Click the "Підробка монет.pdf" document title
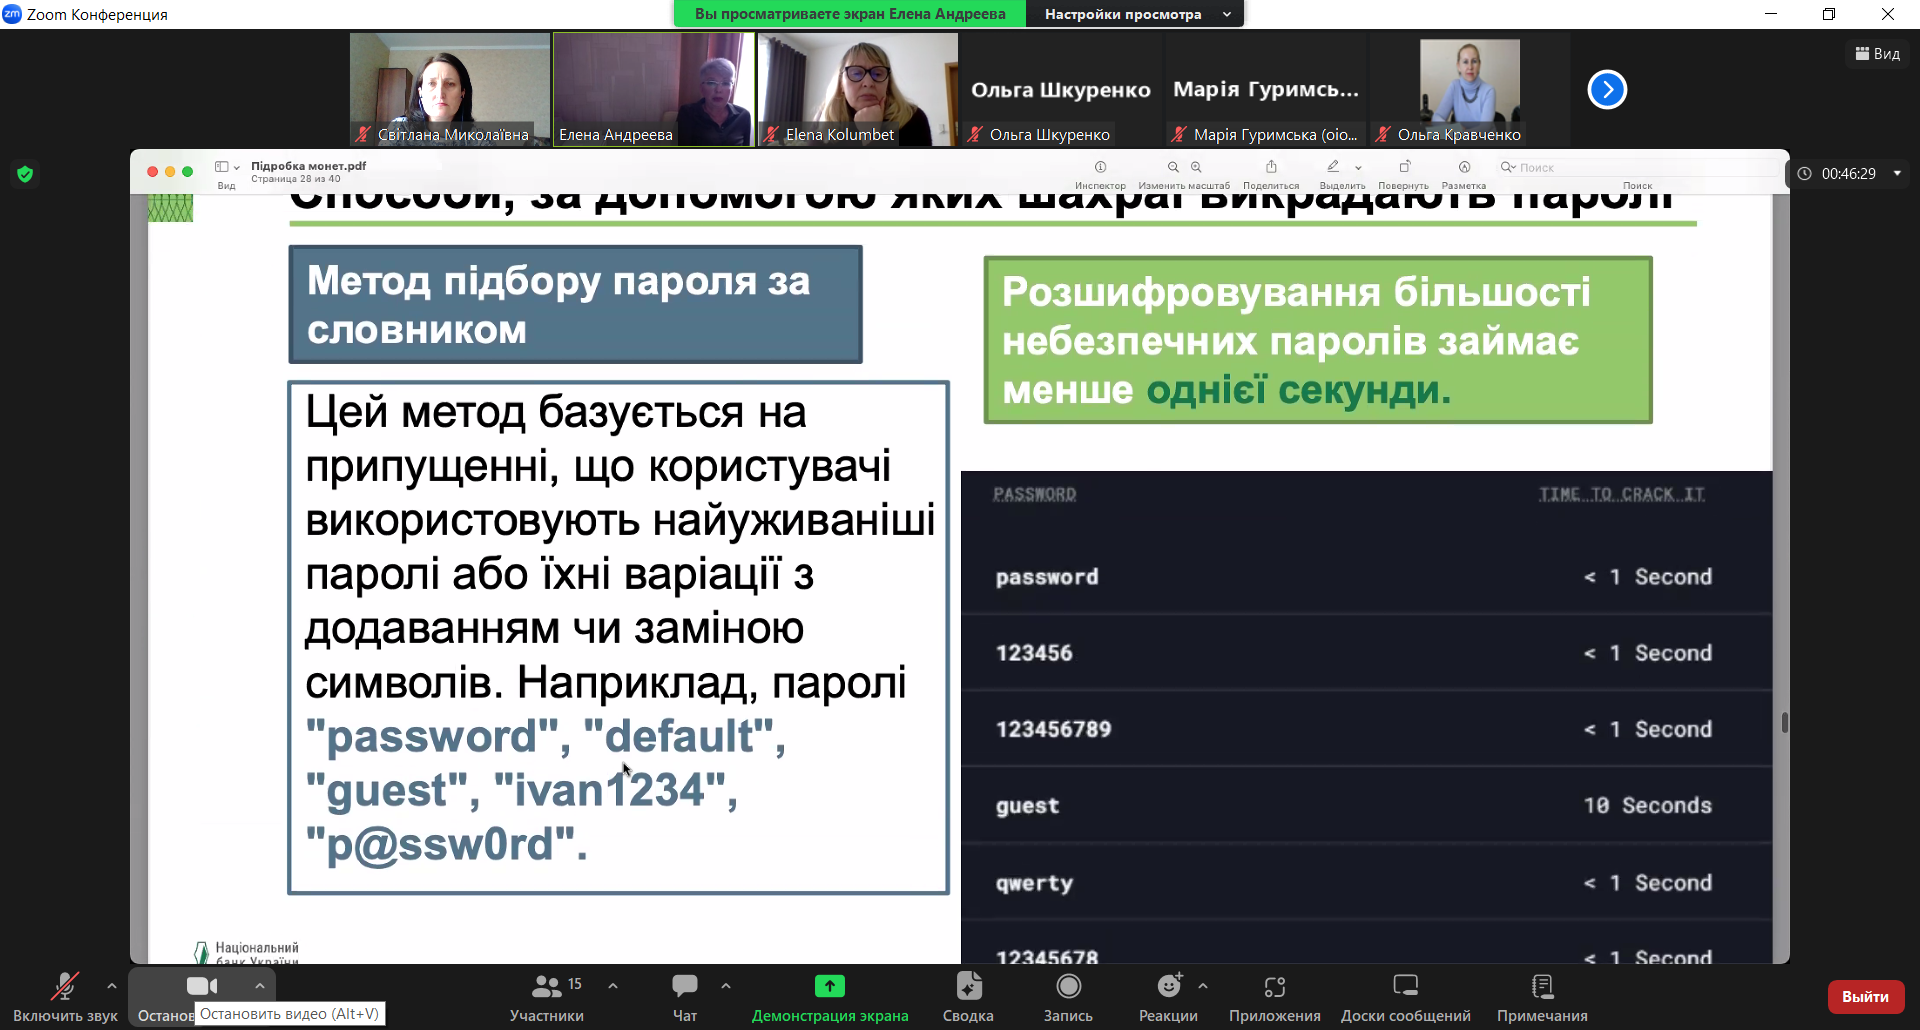1920x1030 pixels. [x=308, y=166]
